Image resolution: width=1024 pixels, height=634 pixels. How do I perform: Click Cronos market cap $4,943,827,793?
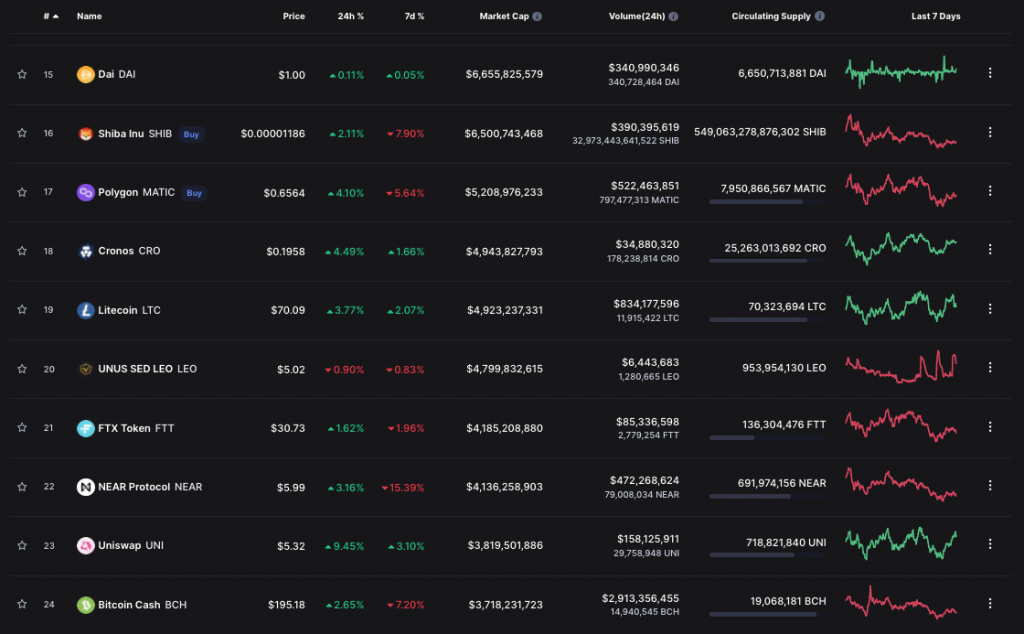click(504, 251)
